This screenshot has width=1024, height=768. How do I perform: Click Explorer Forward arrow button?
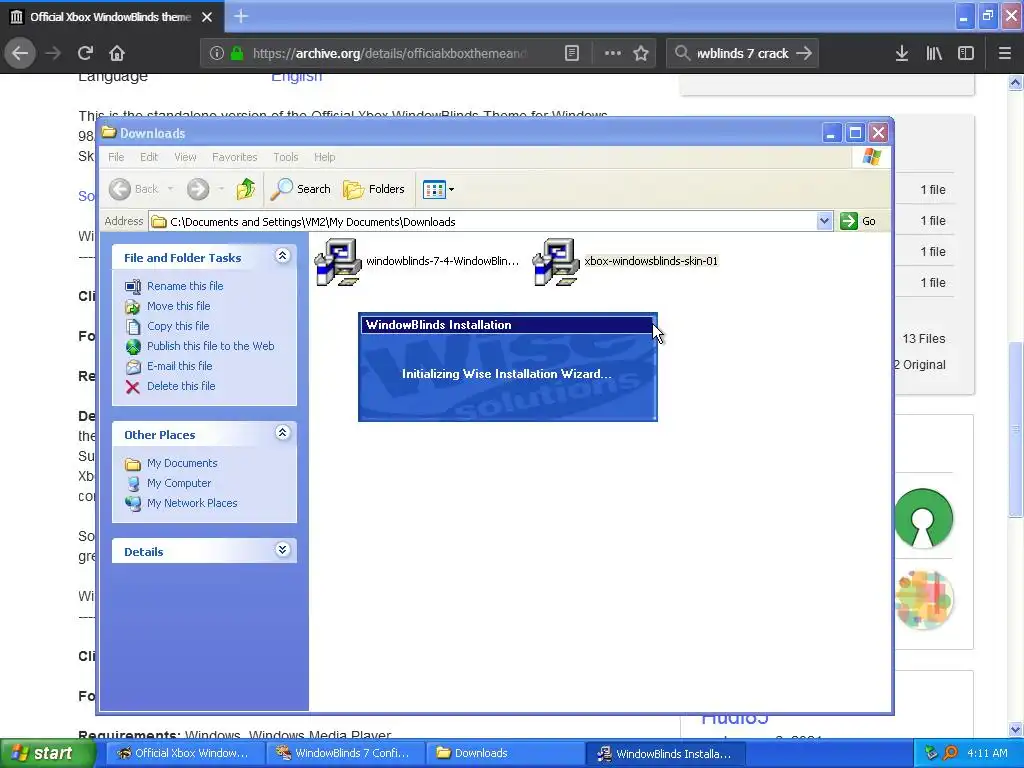[198, 189]
